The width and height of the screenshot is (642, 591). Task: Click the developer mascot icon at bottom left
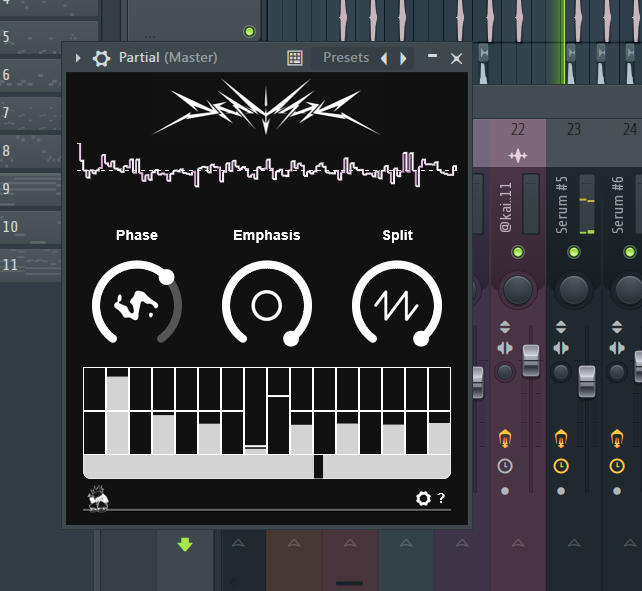[x=98, y=498]
